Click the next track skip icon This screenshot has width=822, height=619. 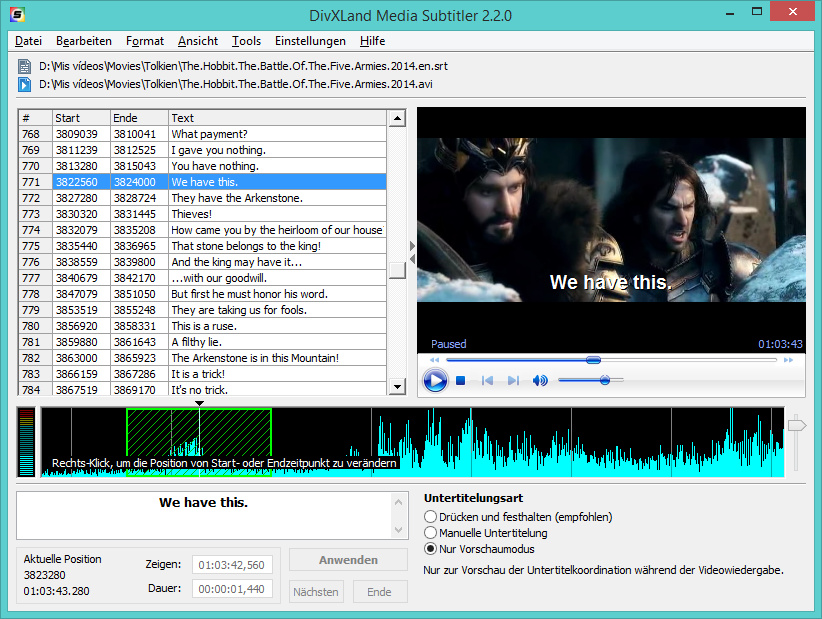(513, 381)
